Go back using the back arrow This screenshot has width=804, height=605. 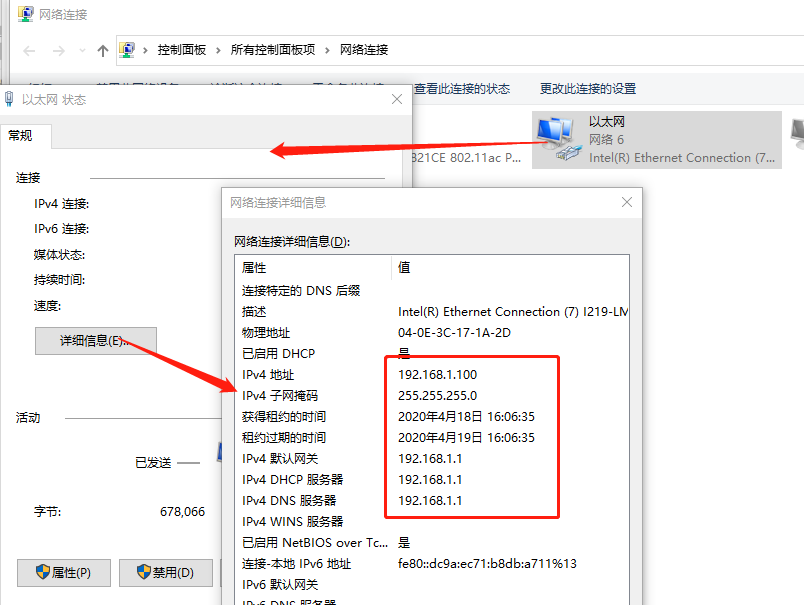29,50
